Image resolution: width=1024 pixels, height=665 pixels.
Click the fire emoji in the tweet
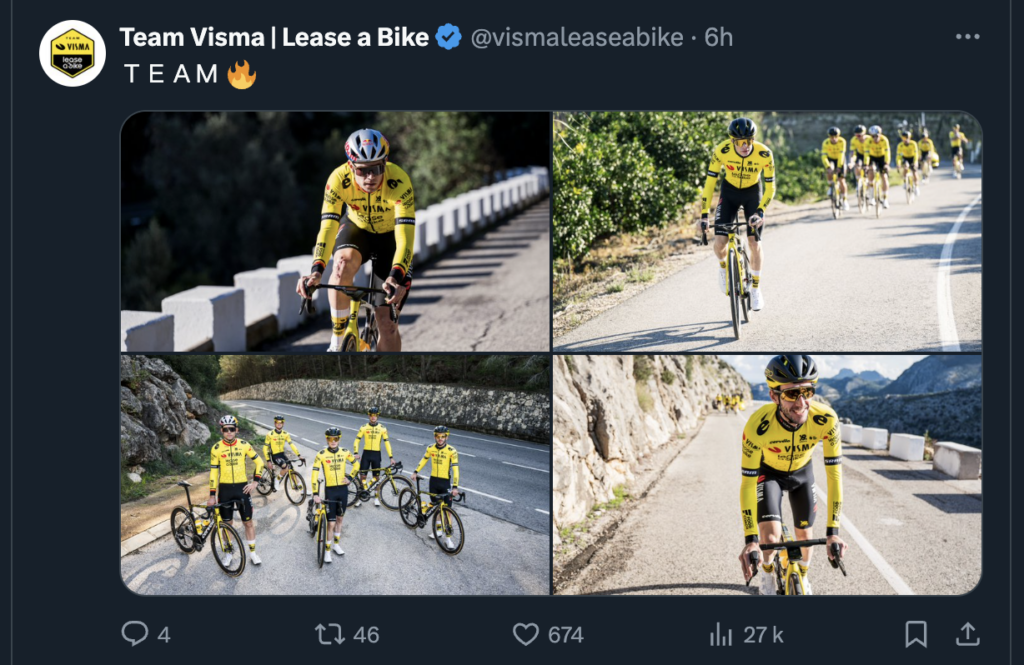coord(242,74)
